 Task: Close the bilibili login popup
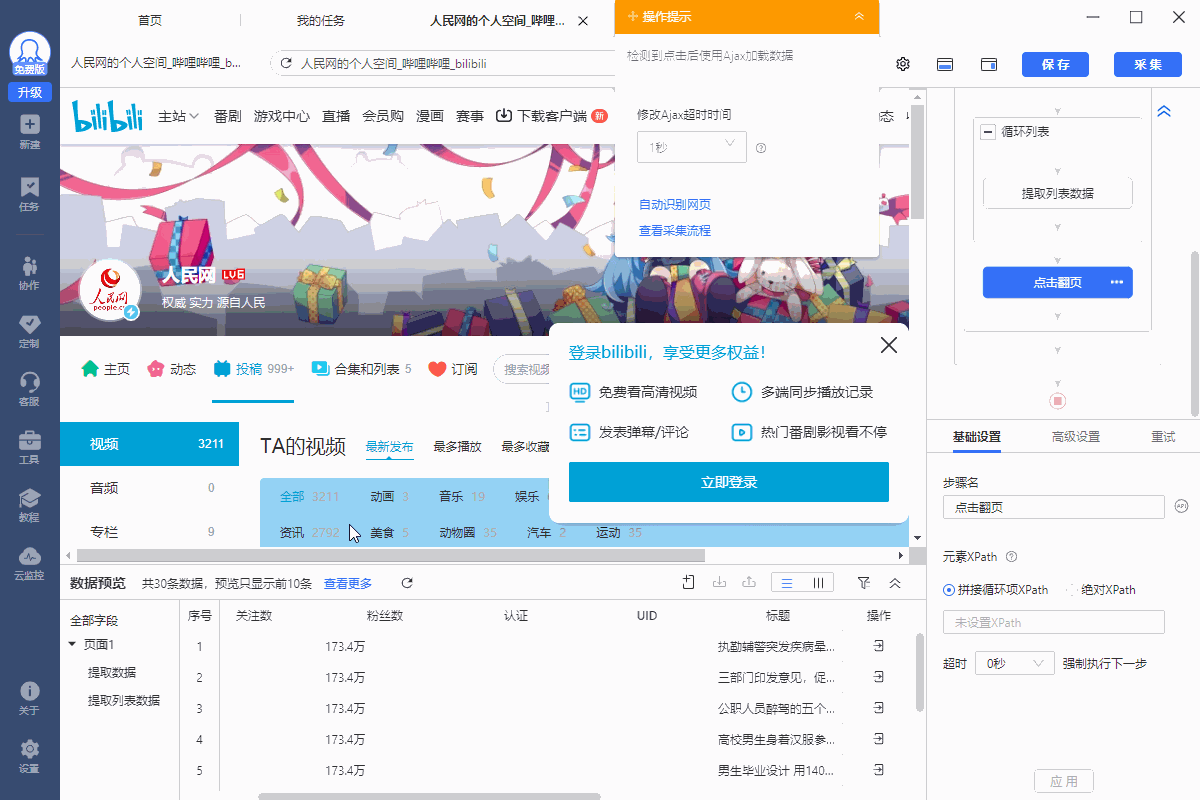(888, 346)
